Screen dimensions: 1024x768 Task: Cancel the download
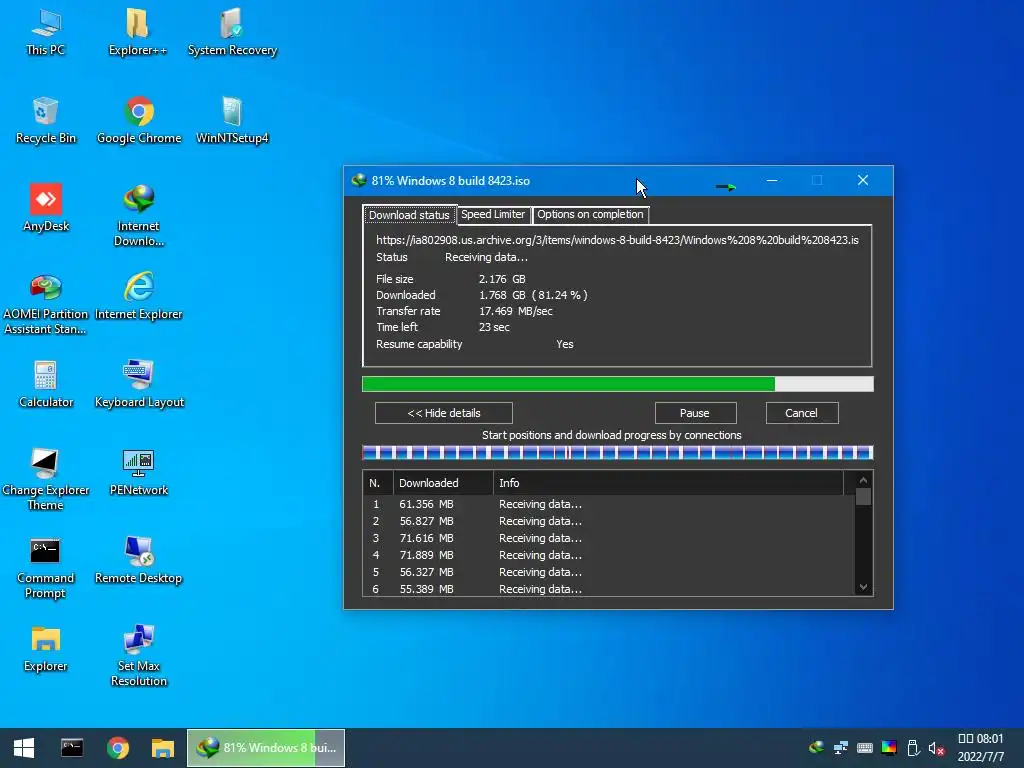[801, 413]
